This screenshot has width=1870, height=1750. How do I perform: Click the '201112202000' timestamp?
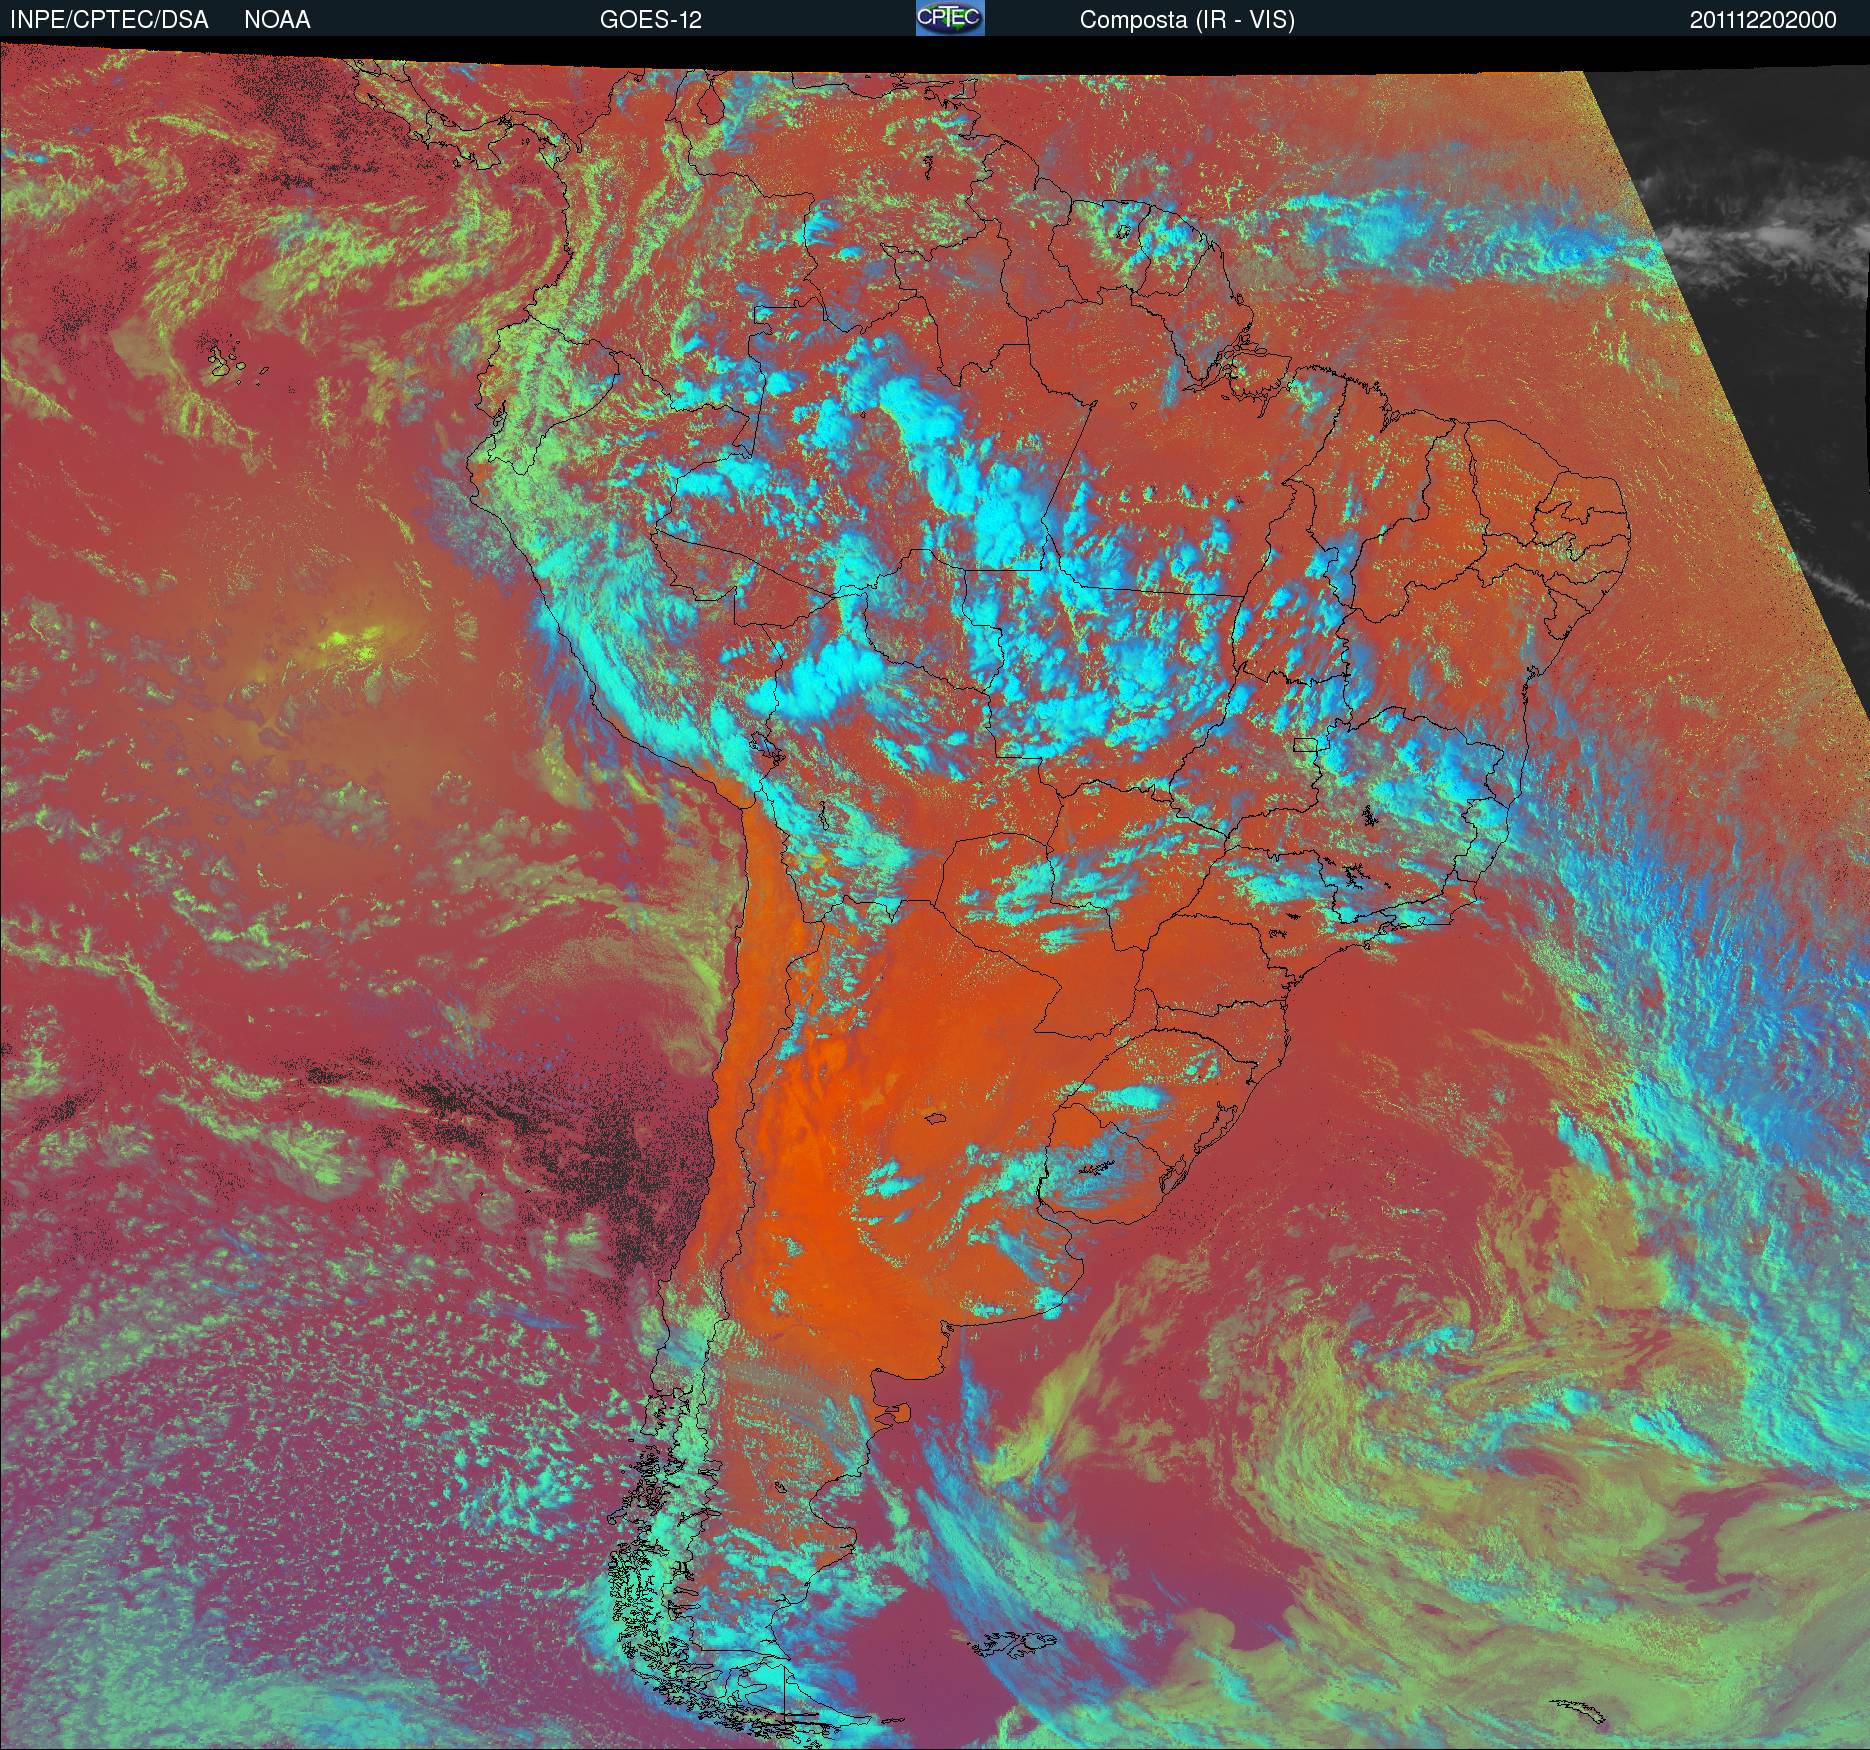click(x=1763, y=20)
